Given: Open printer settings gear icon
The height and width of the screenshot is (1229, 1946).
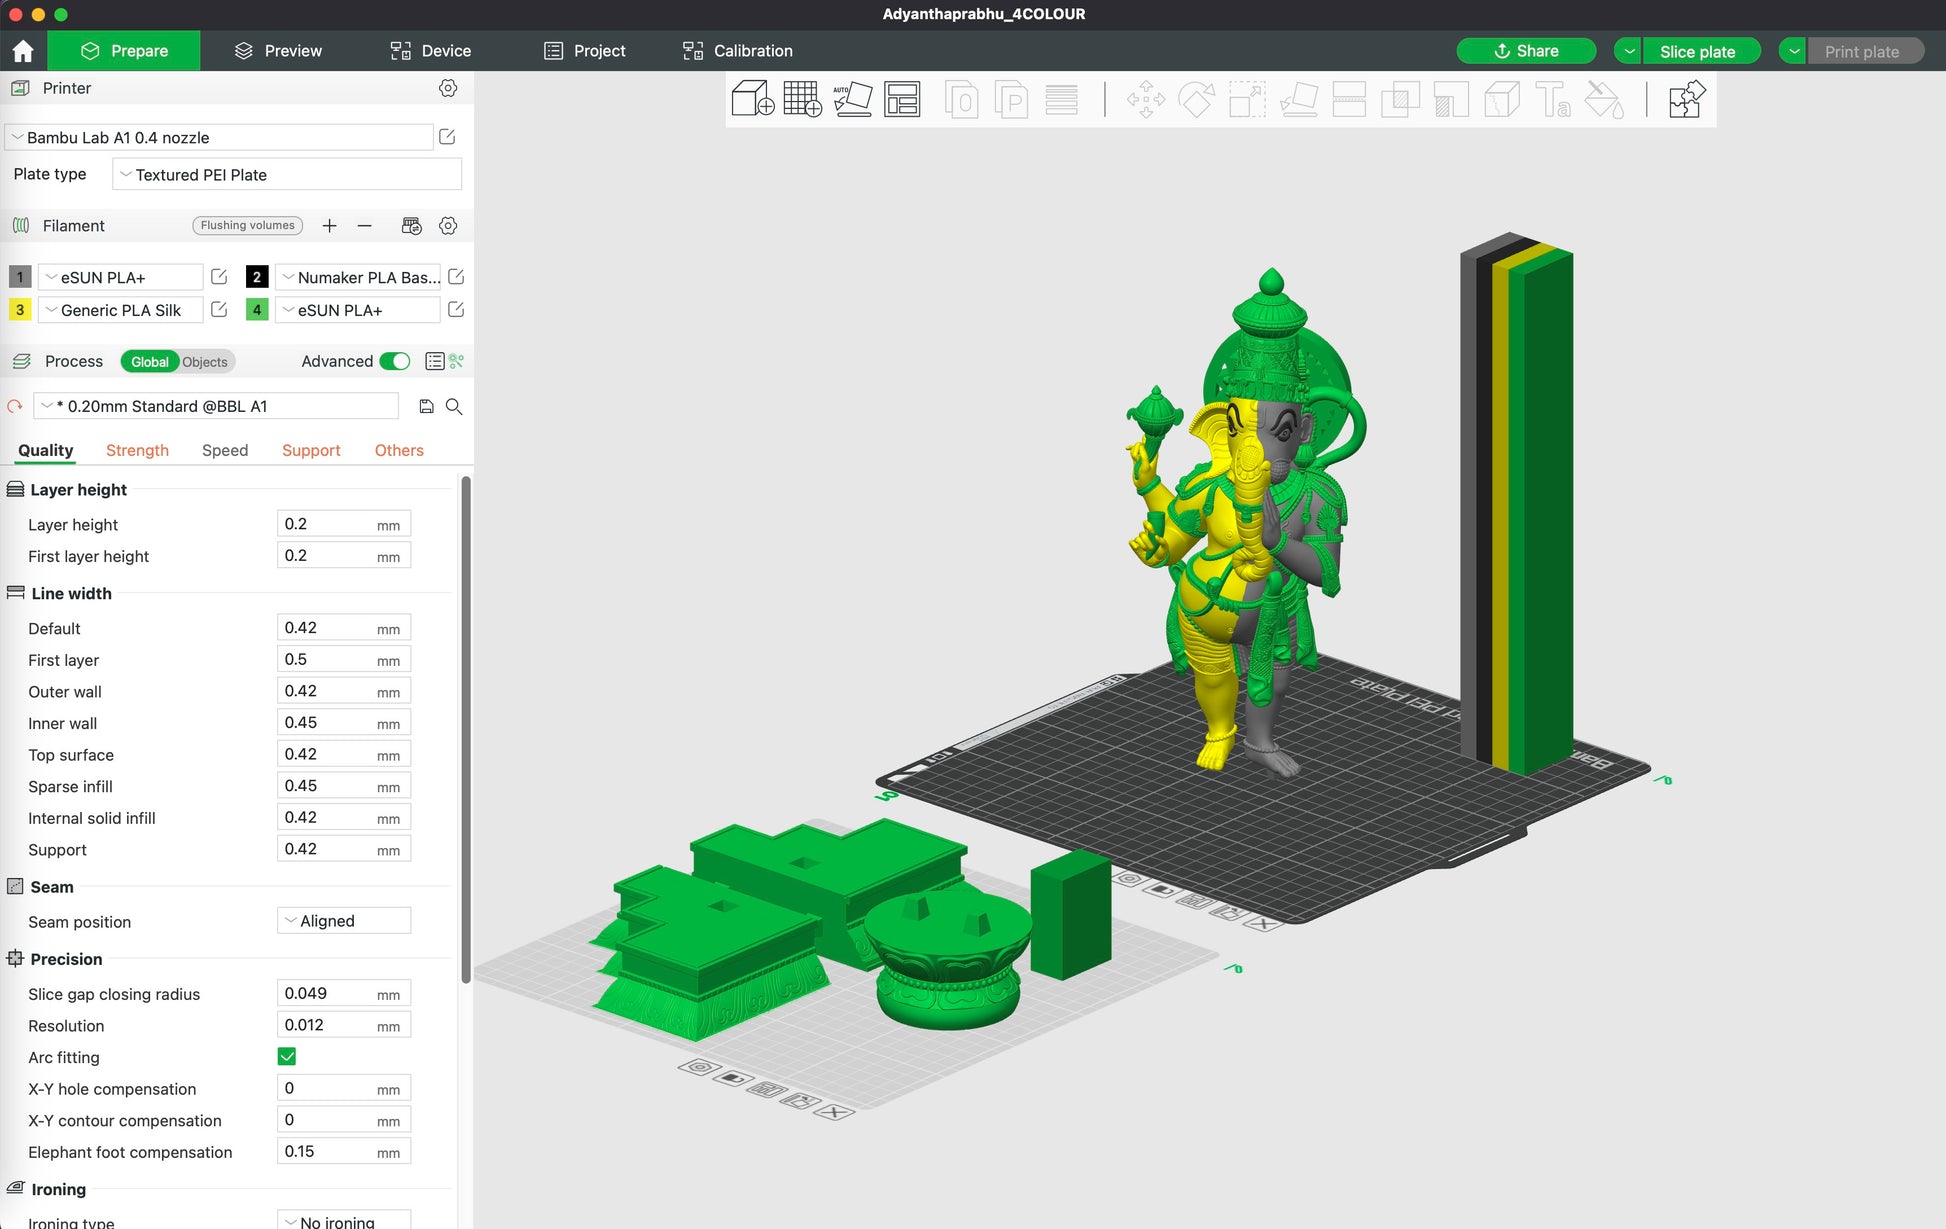Looking at the screenshot, I should (x=448, y=88).
